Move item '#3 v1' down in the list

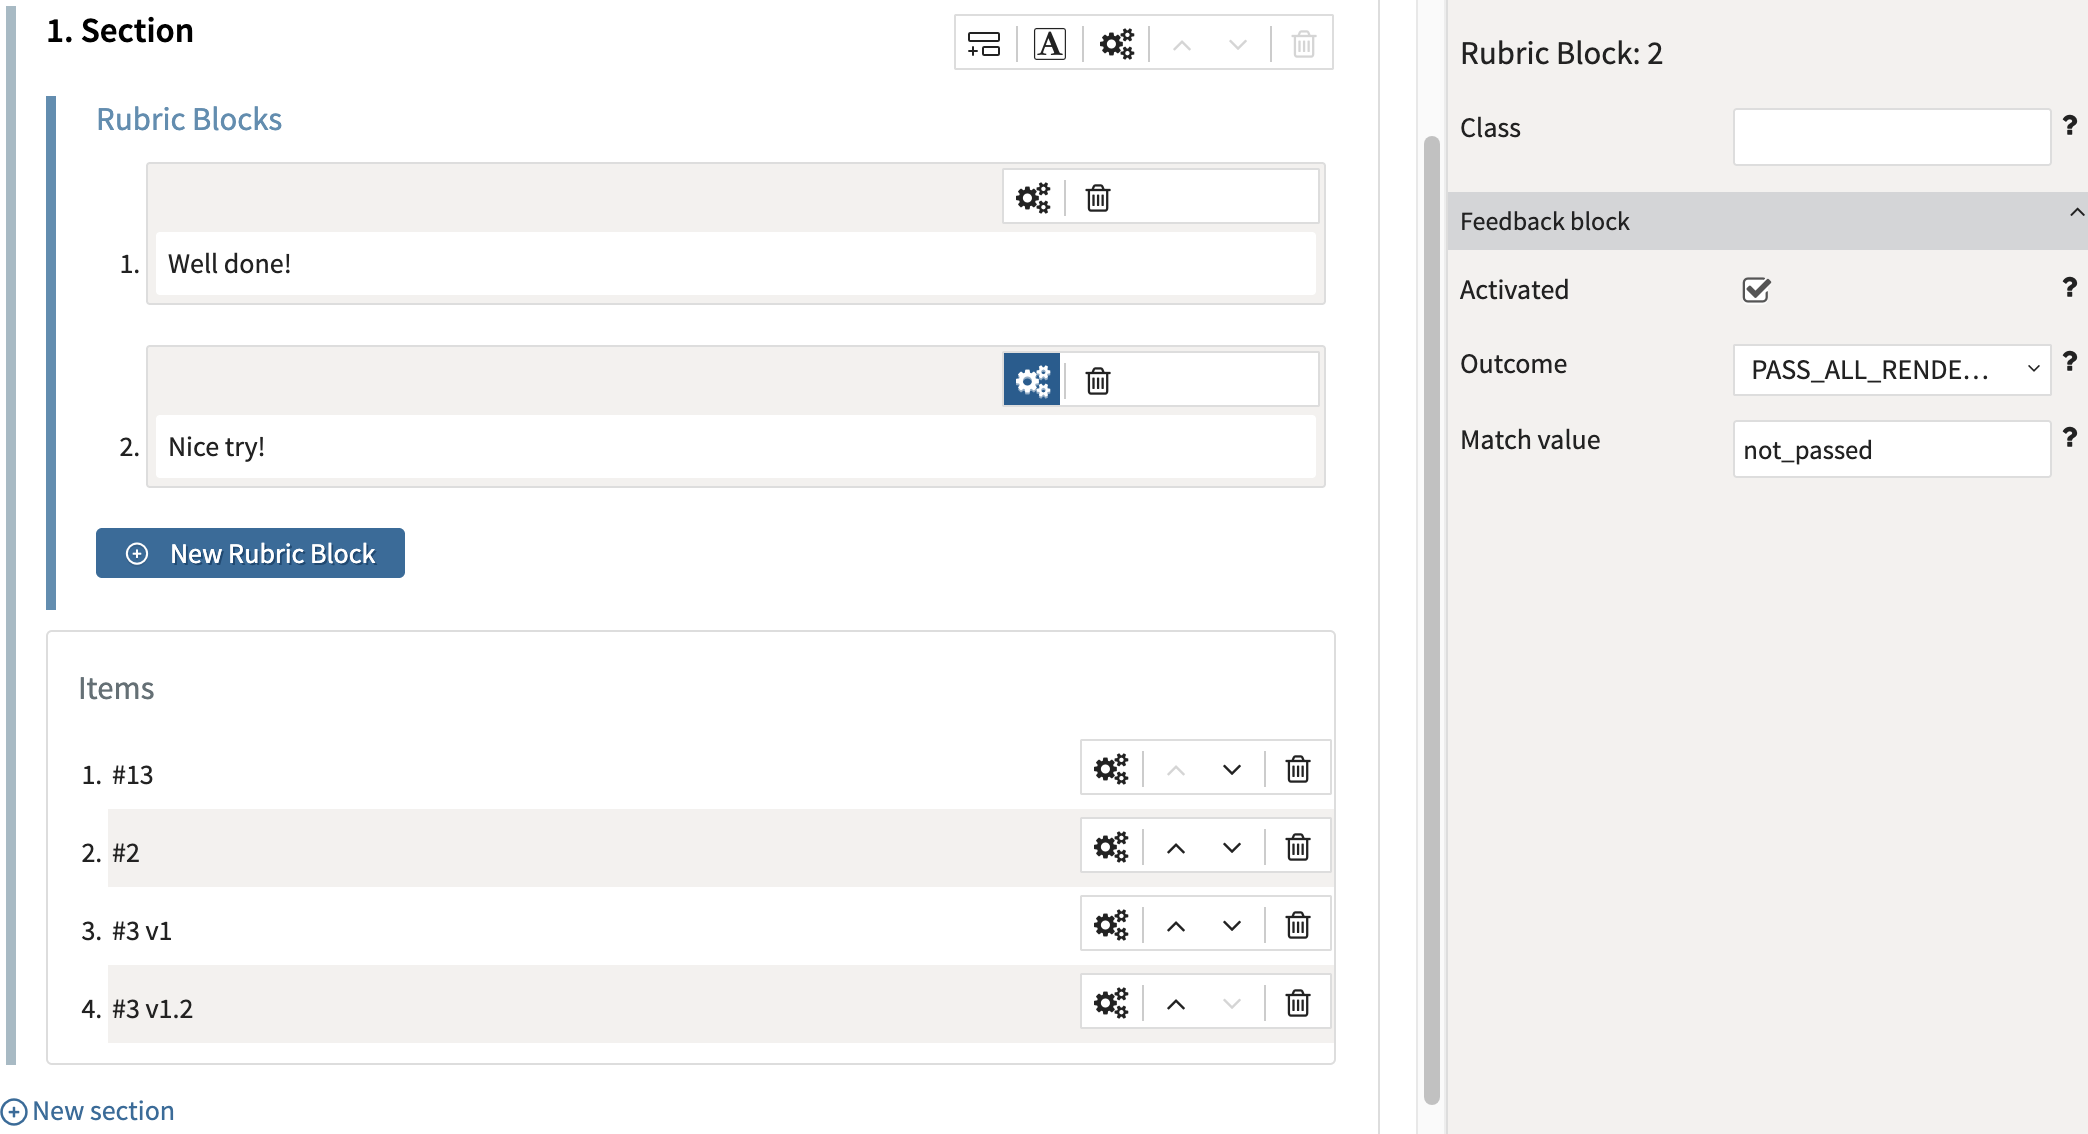click(x=1231, y=924)
